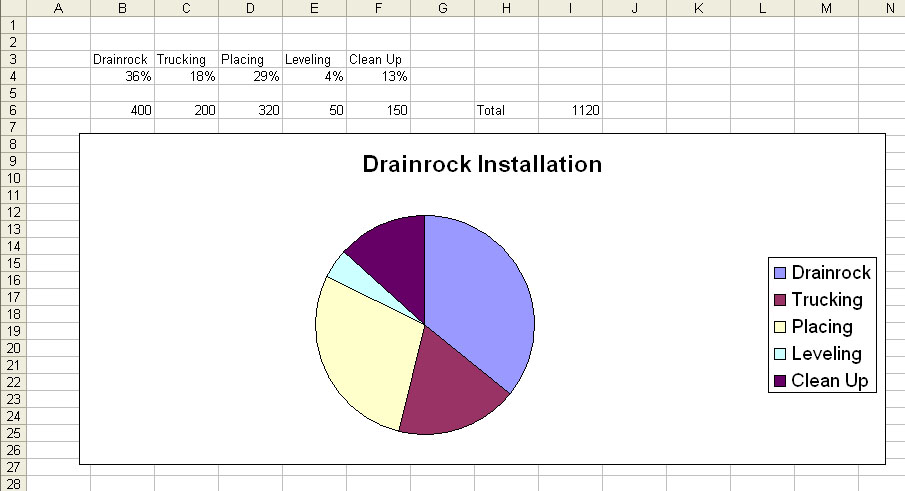Select the Clean Up legend color swatch

780,381
